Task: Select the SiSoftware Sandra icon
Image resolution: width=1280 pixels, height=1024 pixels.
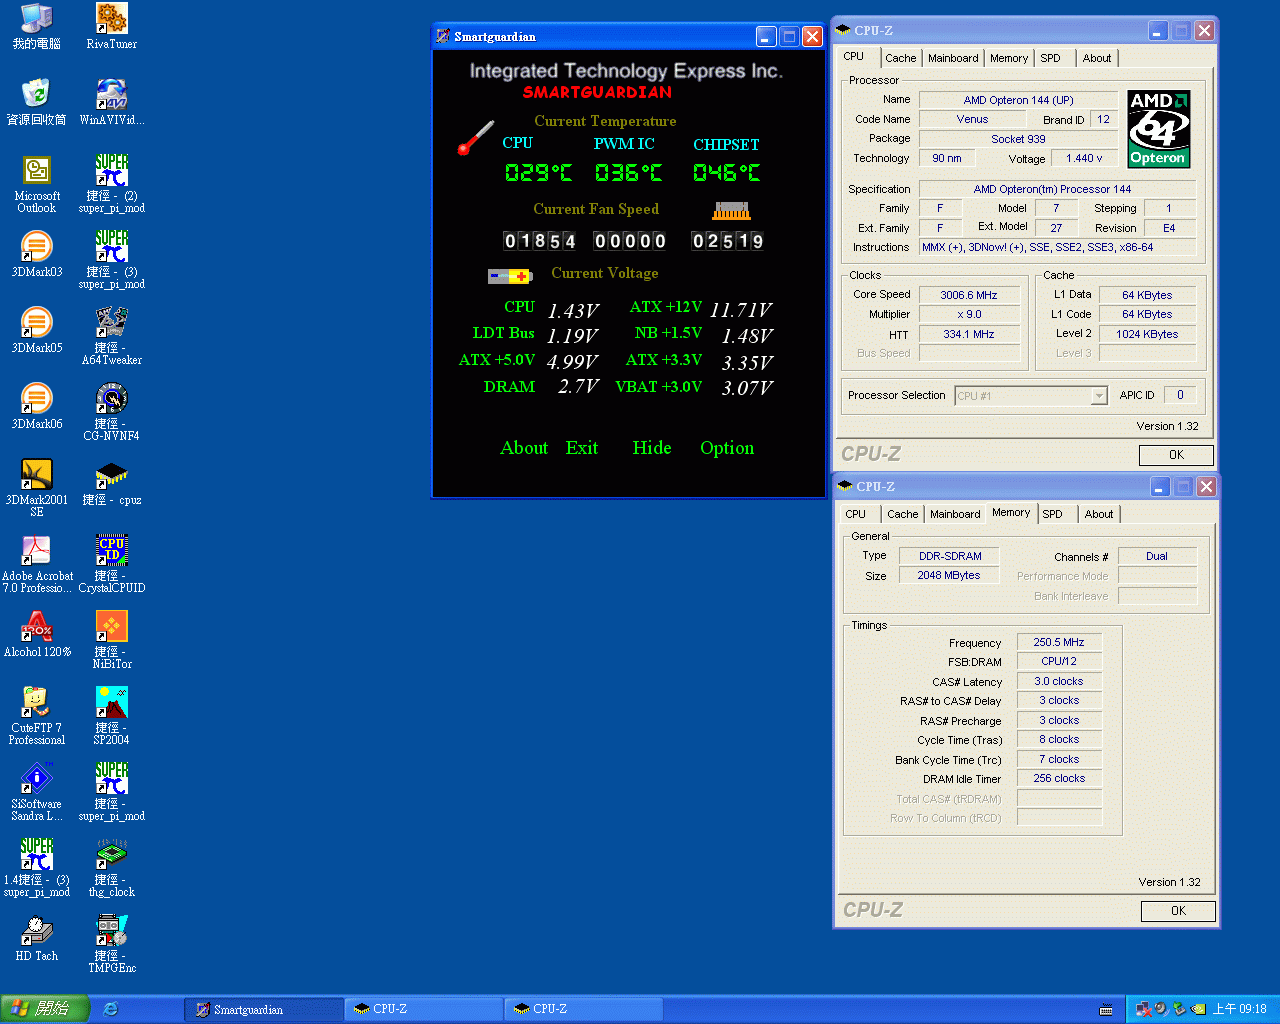Action: click(37, 778)
